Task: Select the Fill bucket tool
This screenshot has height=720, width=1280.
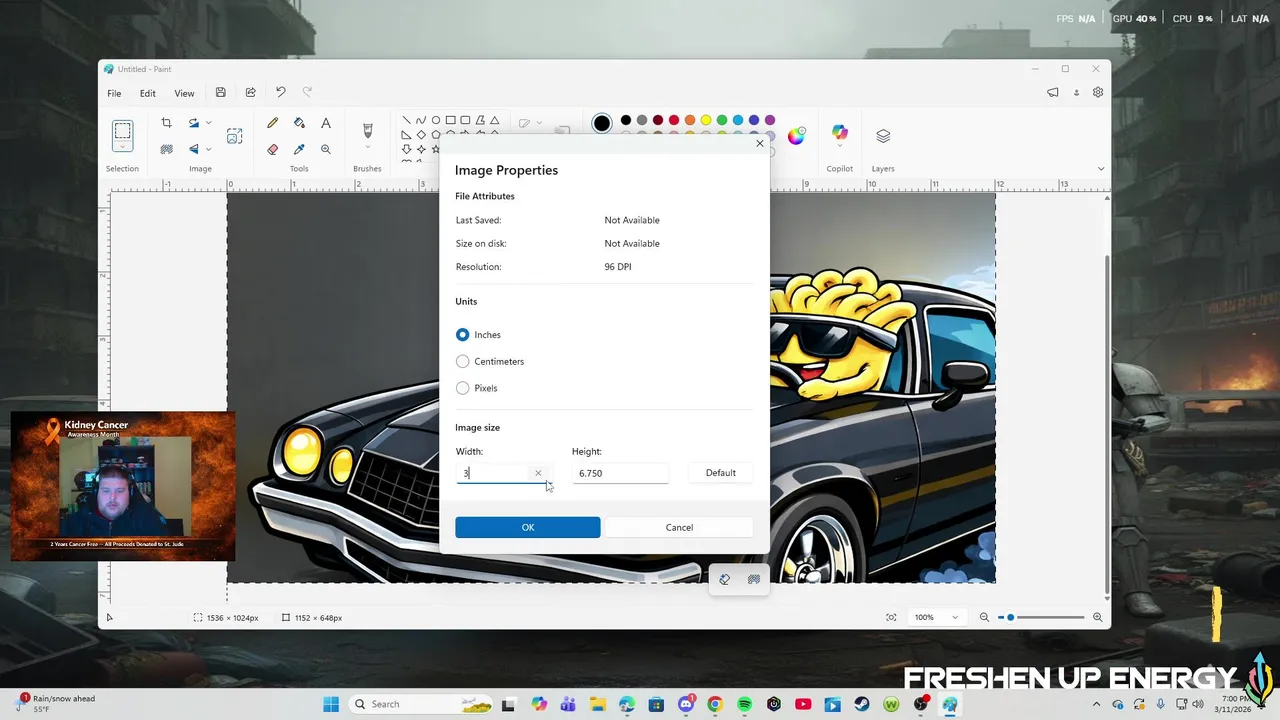Action: click(299, 123)
